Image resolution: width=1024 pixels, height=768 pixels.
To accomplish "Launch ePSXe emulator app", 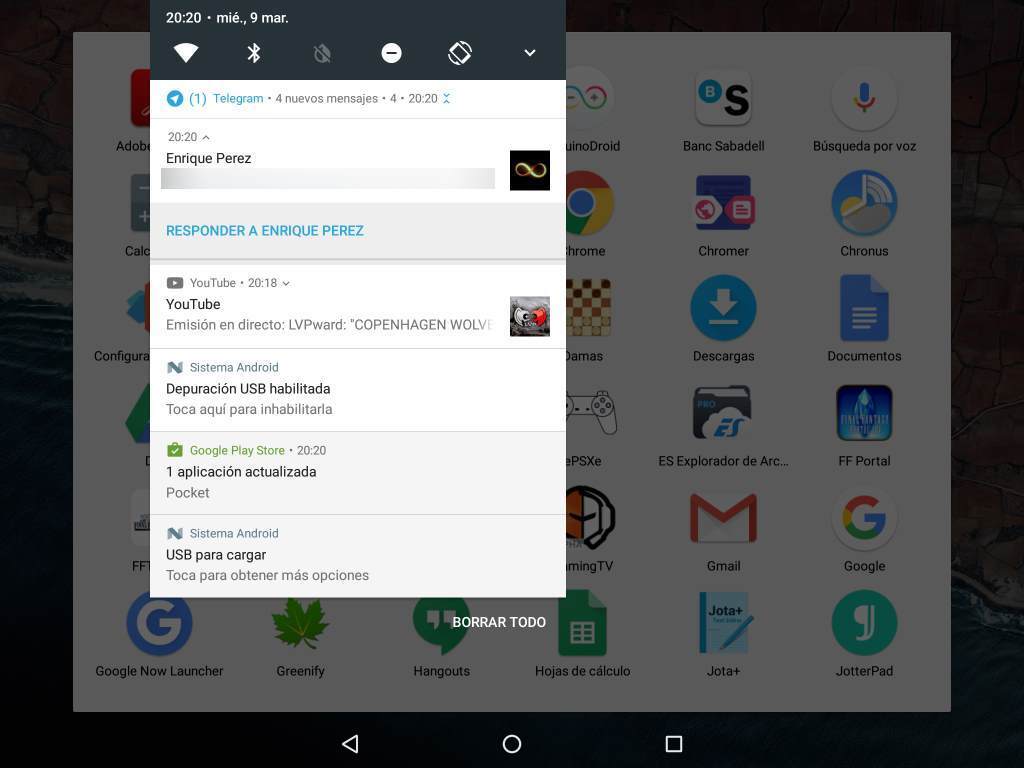I will (590, 426).
